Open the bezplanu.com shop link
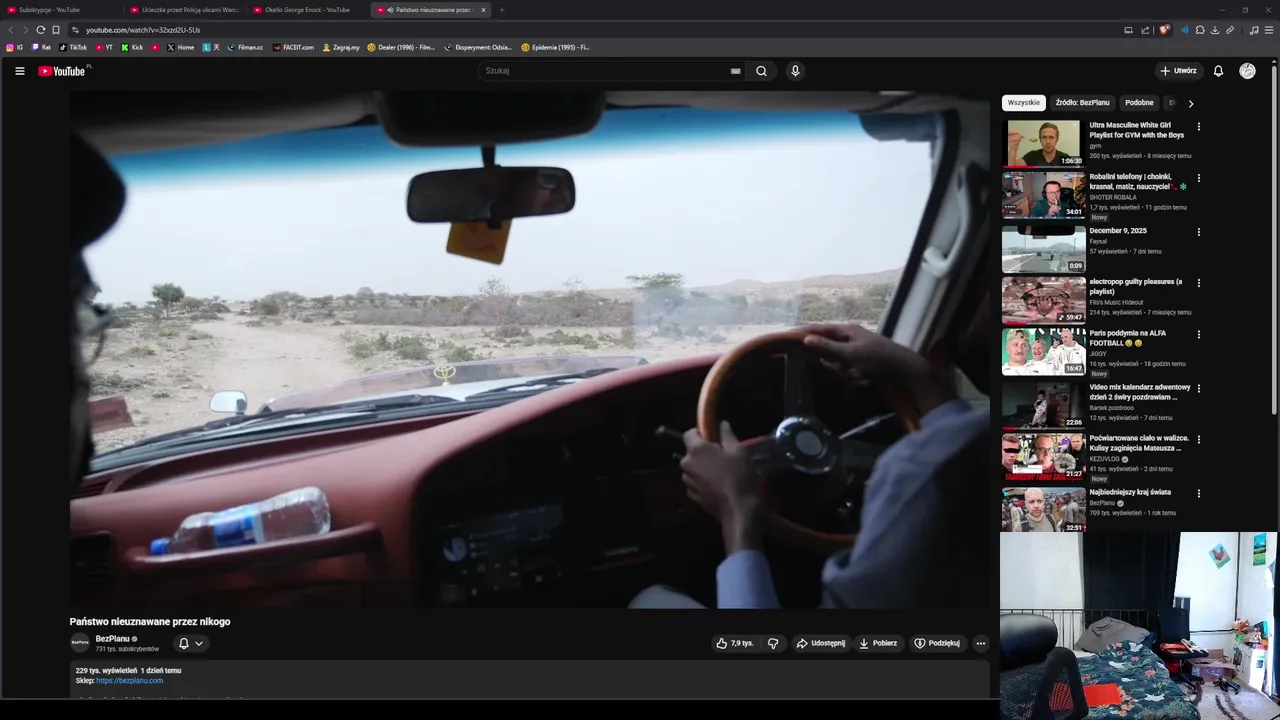 click(130, 681)
